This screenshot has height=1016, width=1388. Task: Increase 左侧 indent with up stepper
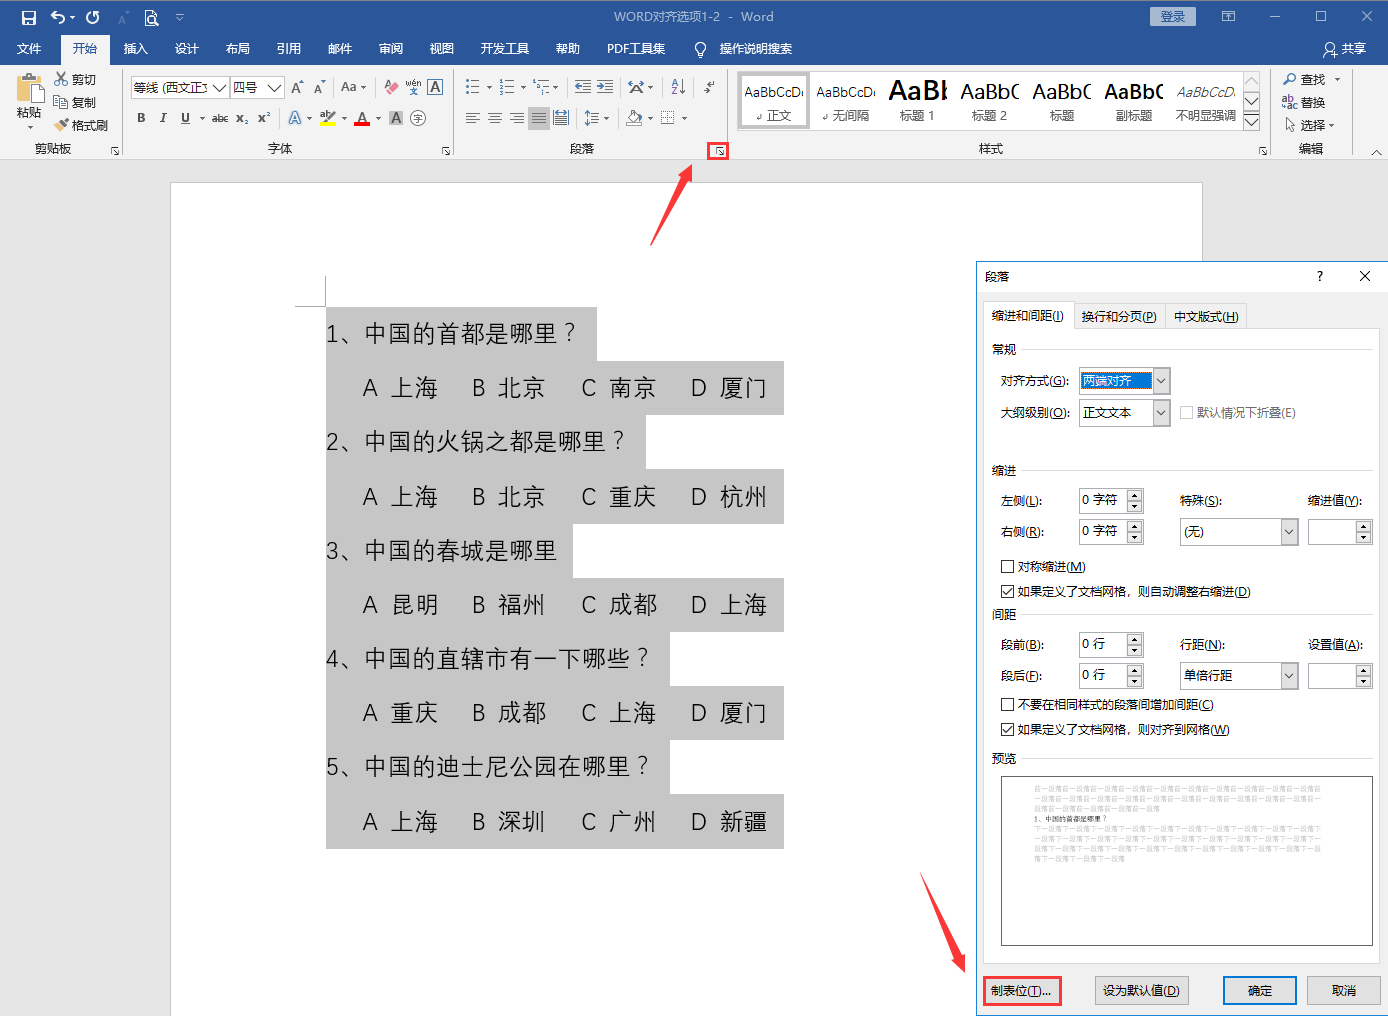[1134, 495]
